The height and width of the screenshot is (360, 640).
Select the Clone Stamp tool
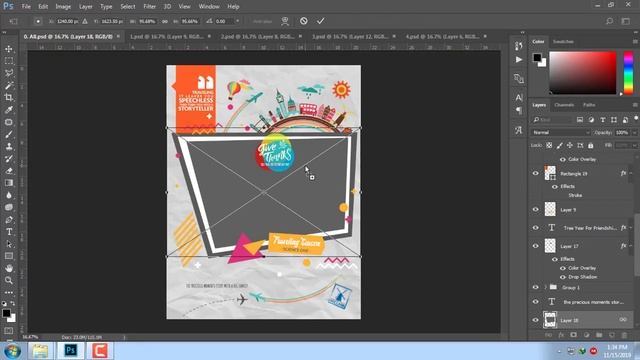point(9,147)
